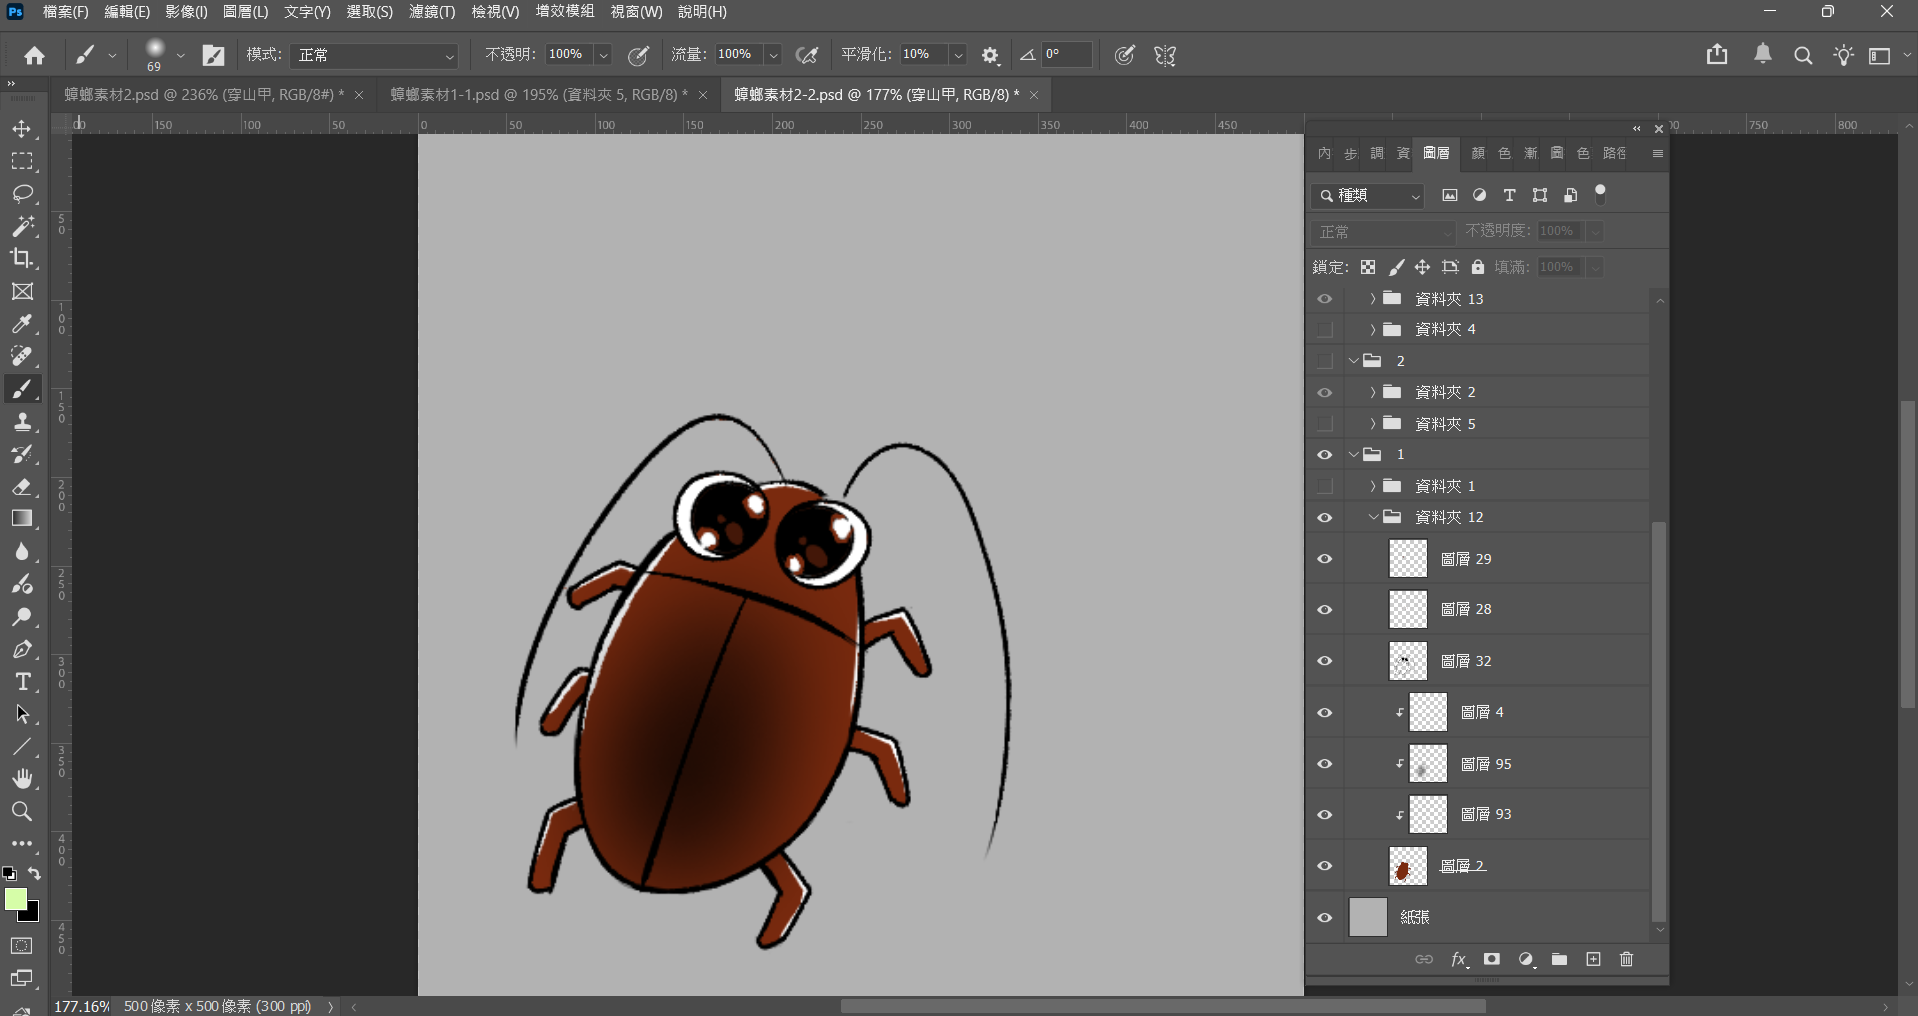1918x1016 pixels.
Task: Open brush smoothing options gear
Action: (x=990, y=56)
